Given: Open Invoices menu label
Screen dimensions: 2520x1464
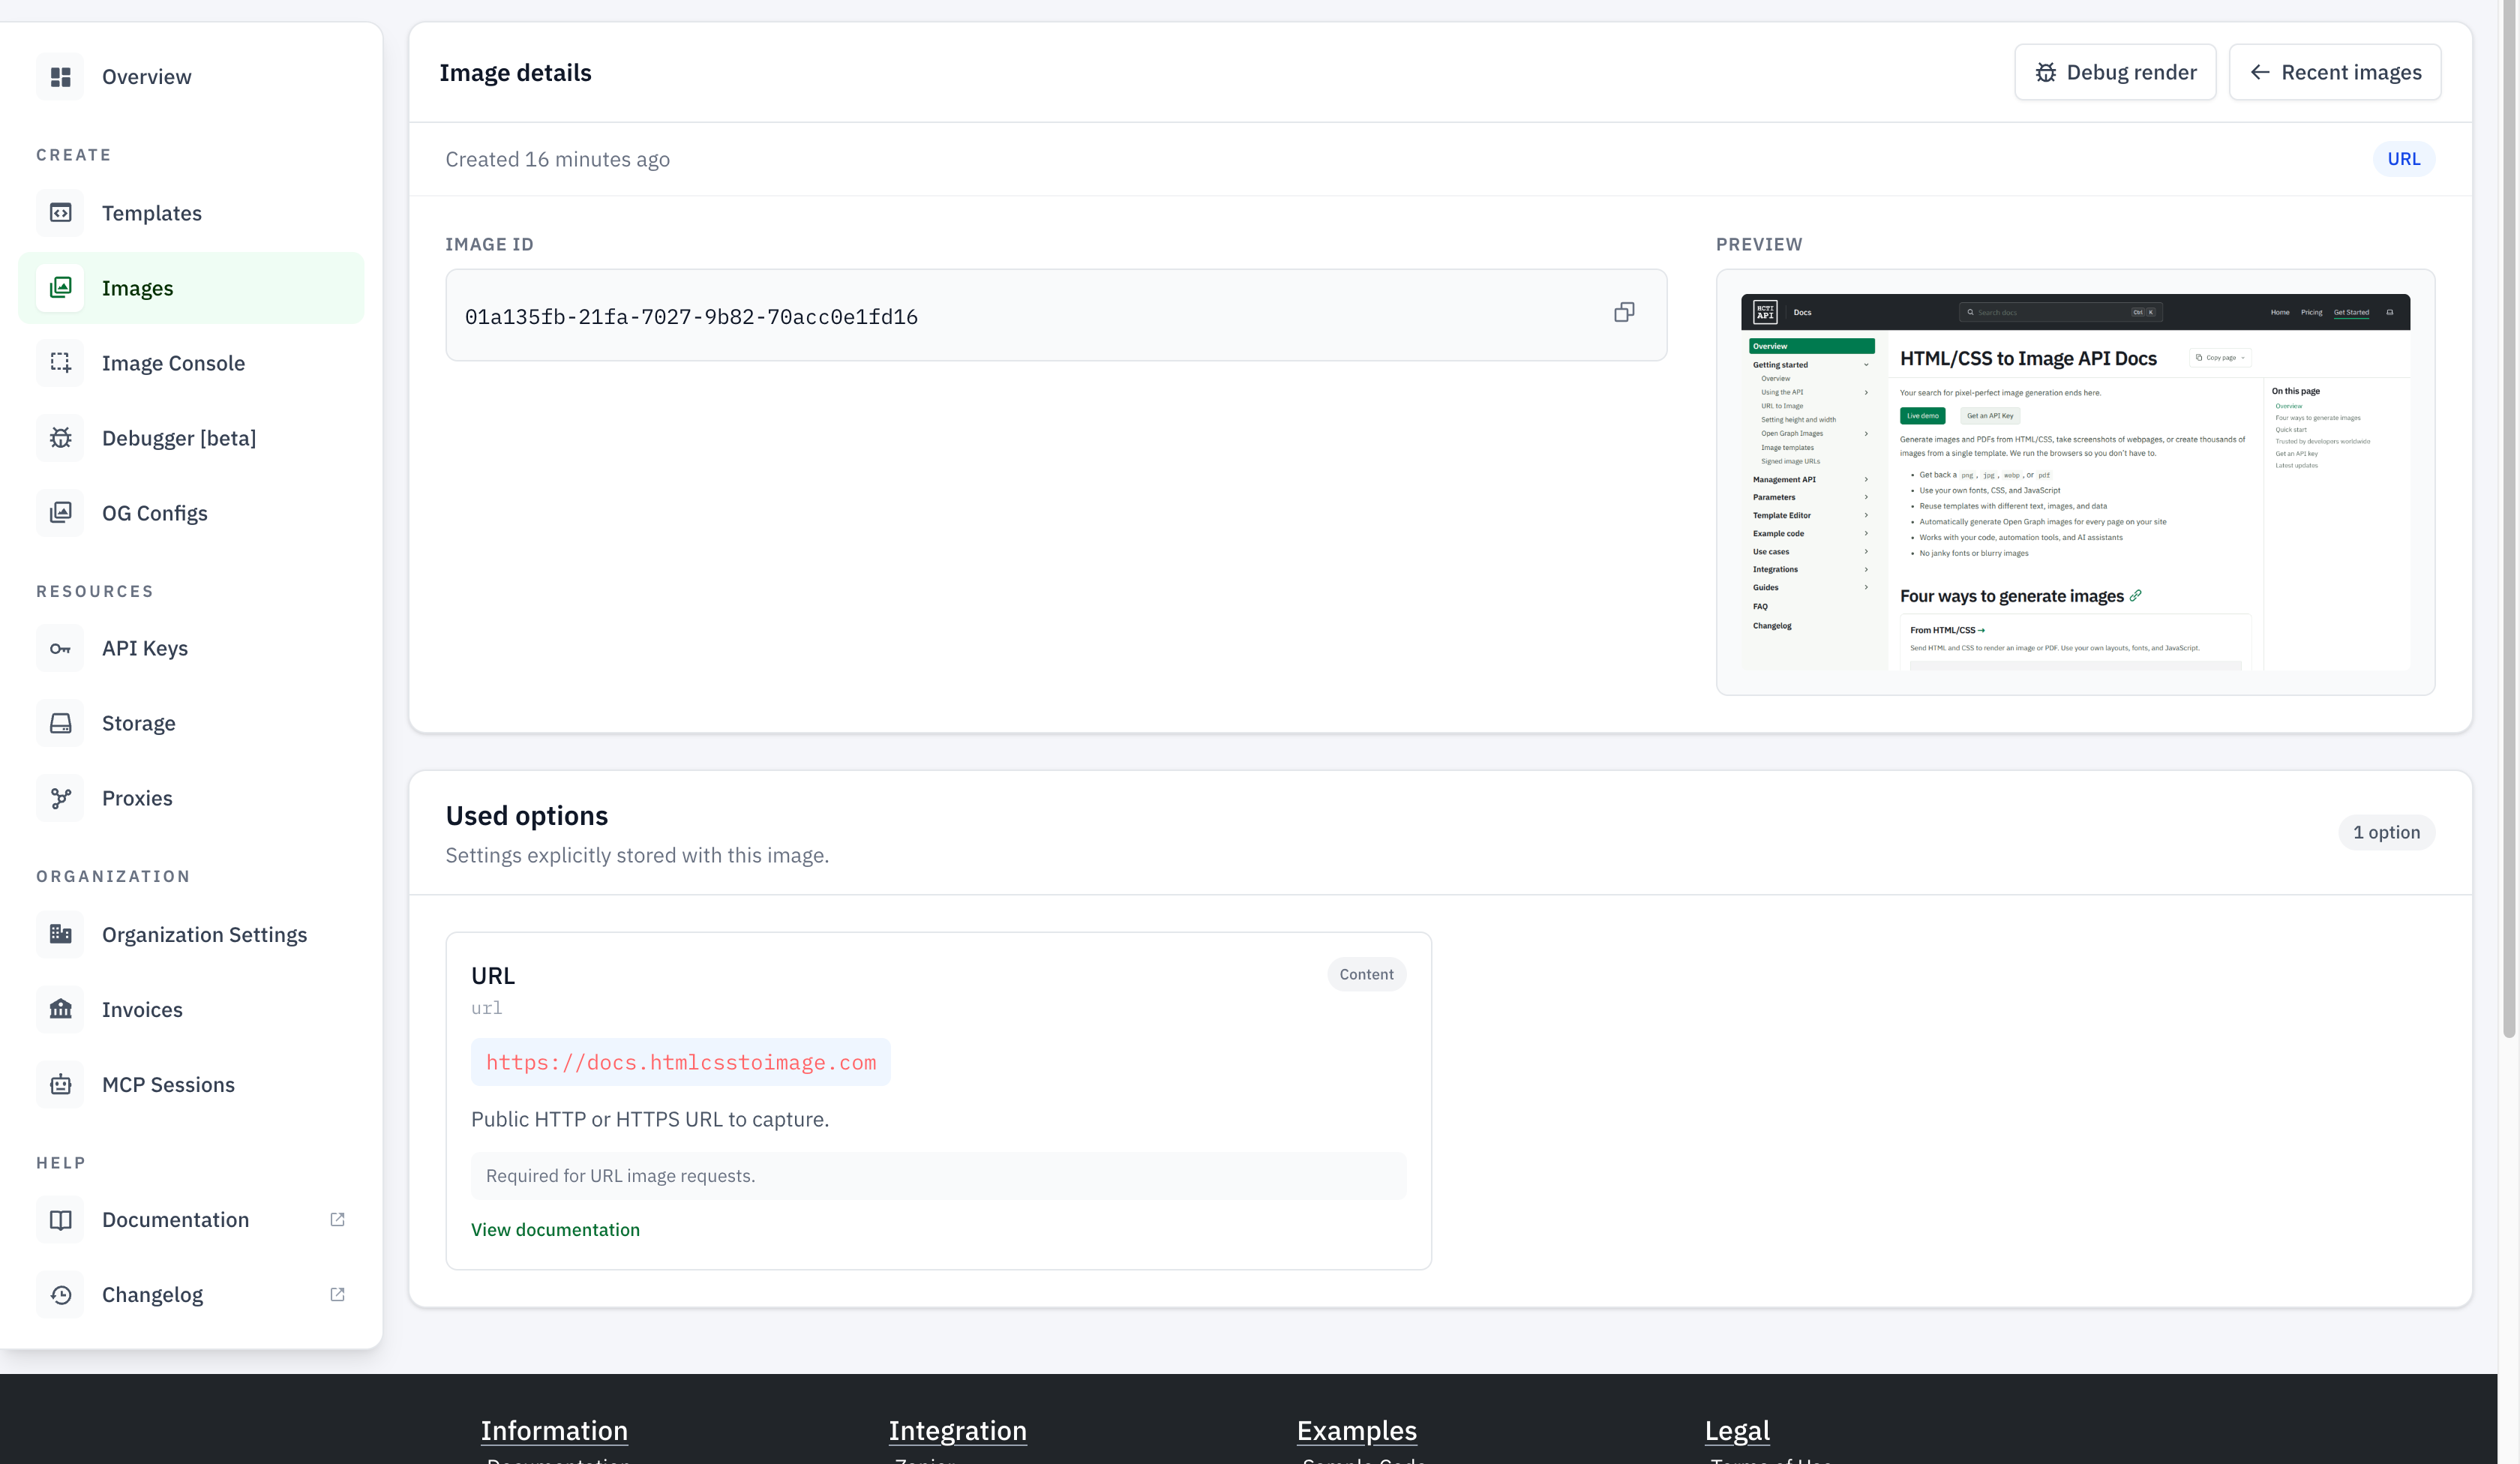Looking at the screenshot, I should point(142,1009).
